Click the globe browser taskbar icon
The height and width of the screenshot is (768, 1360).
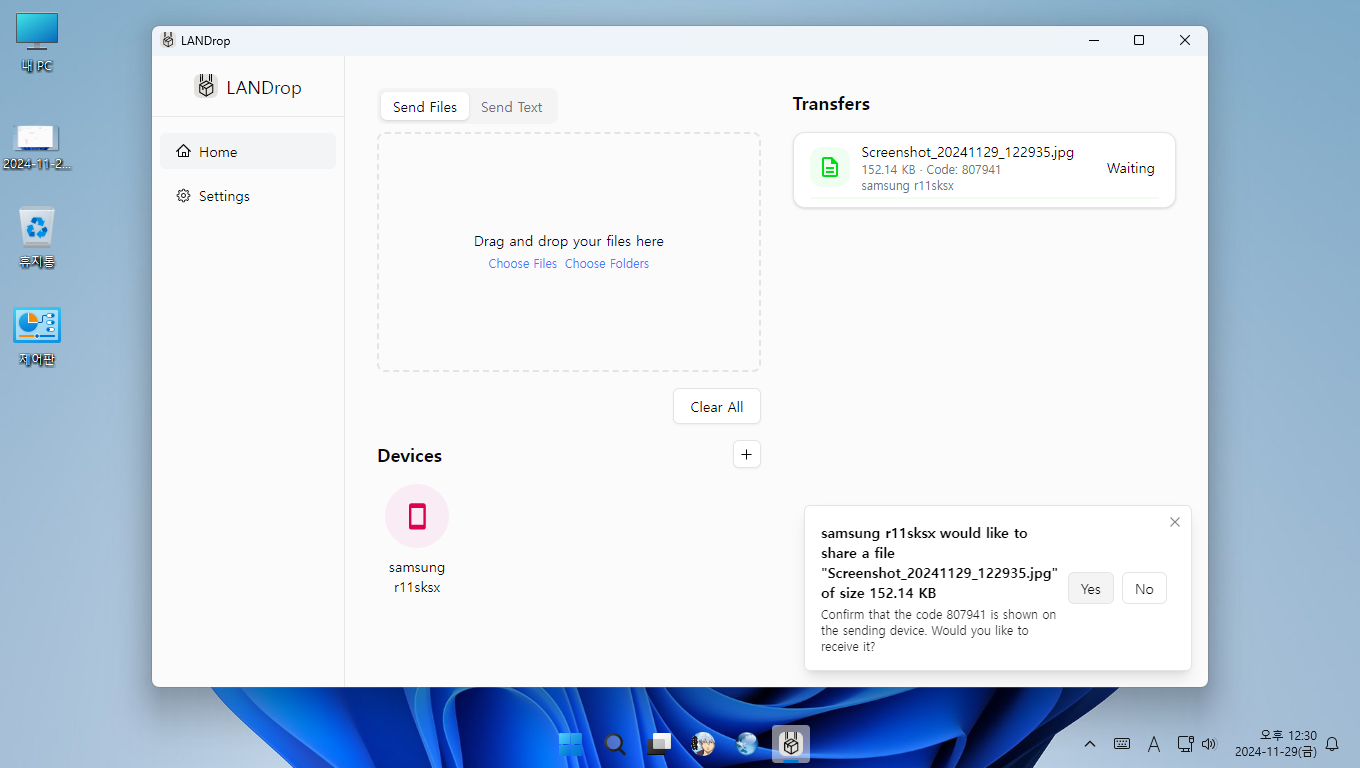point(747,744)
